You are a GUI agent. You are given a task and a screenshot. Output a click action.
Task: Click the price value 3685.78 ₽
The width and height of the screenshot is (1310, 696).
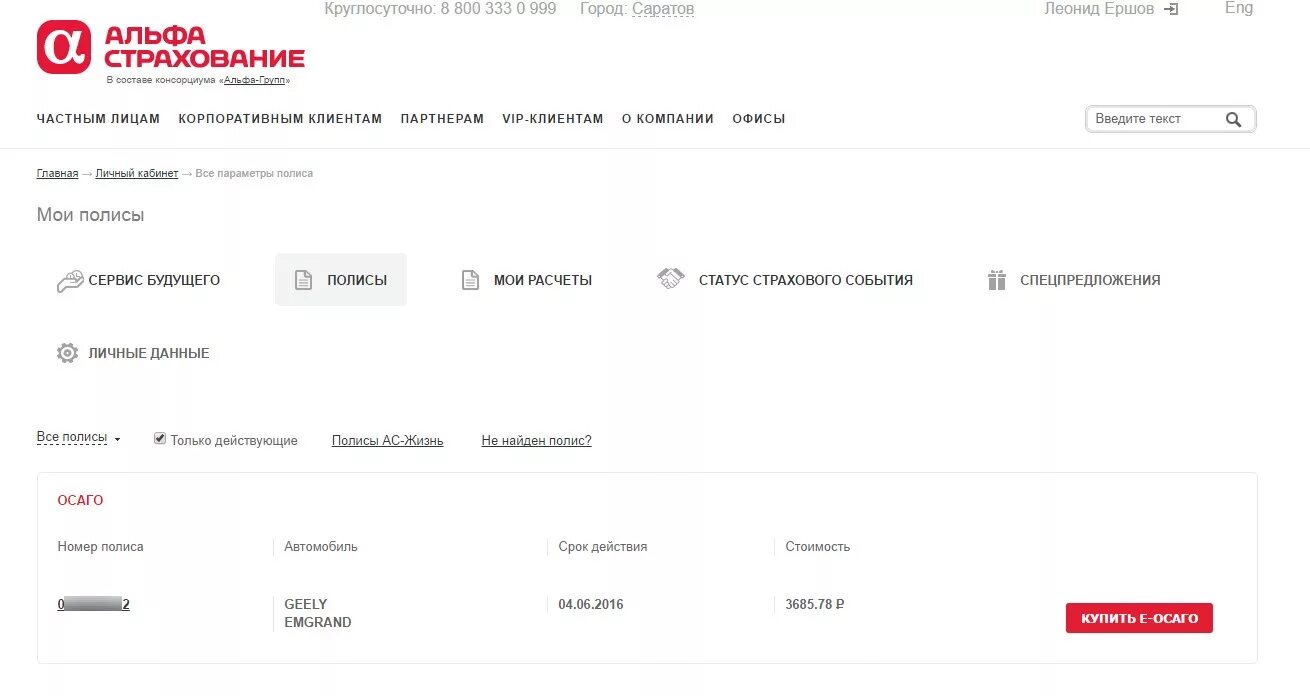(815, 604)
